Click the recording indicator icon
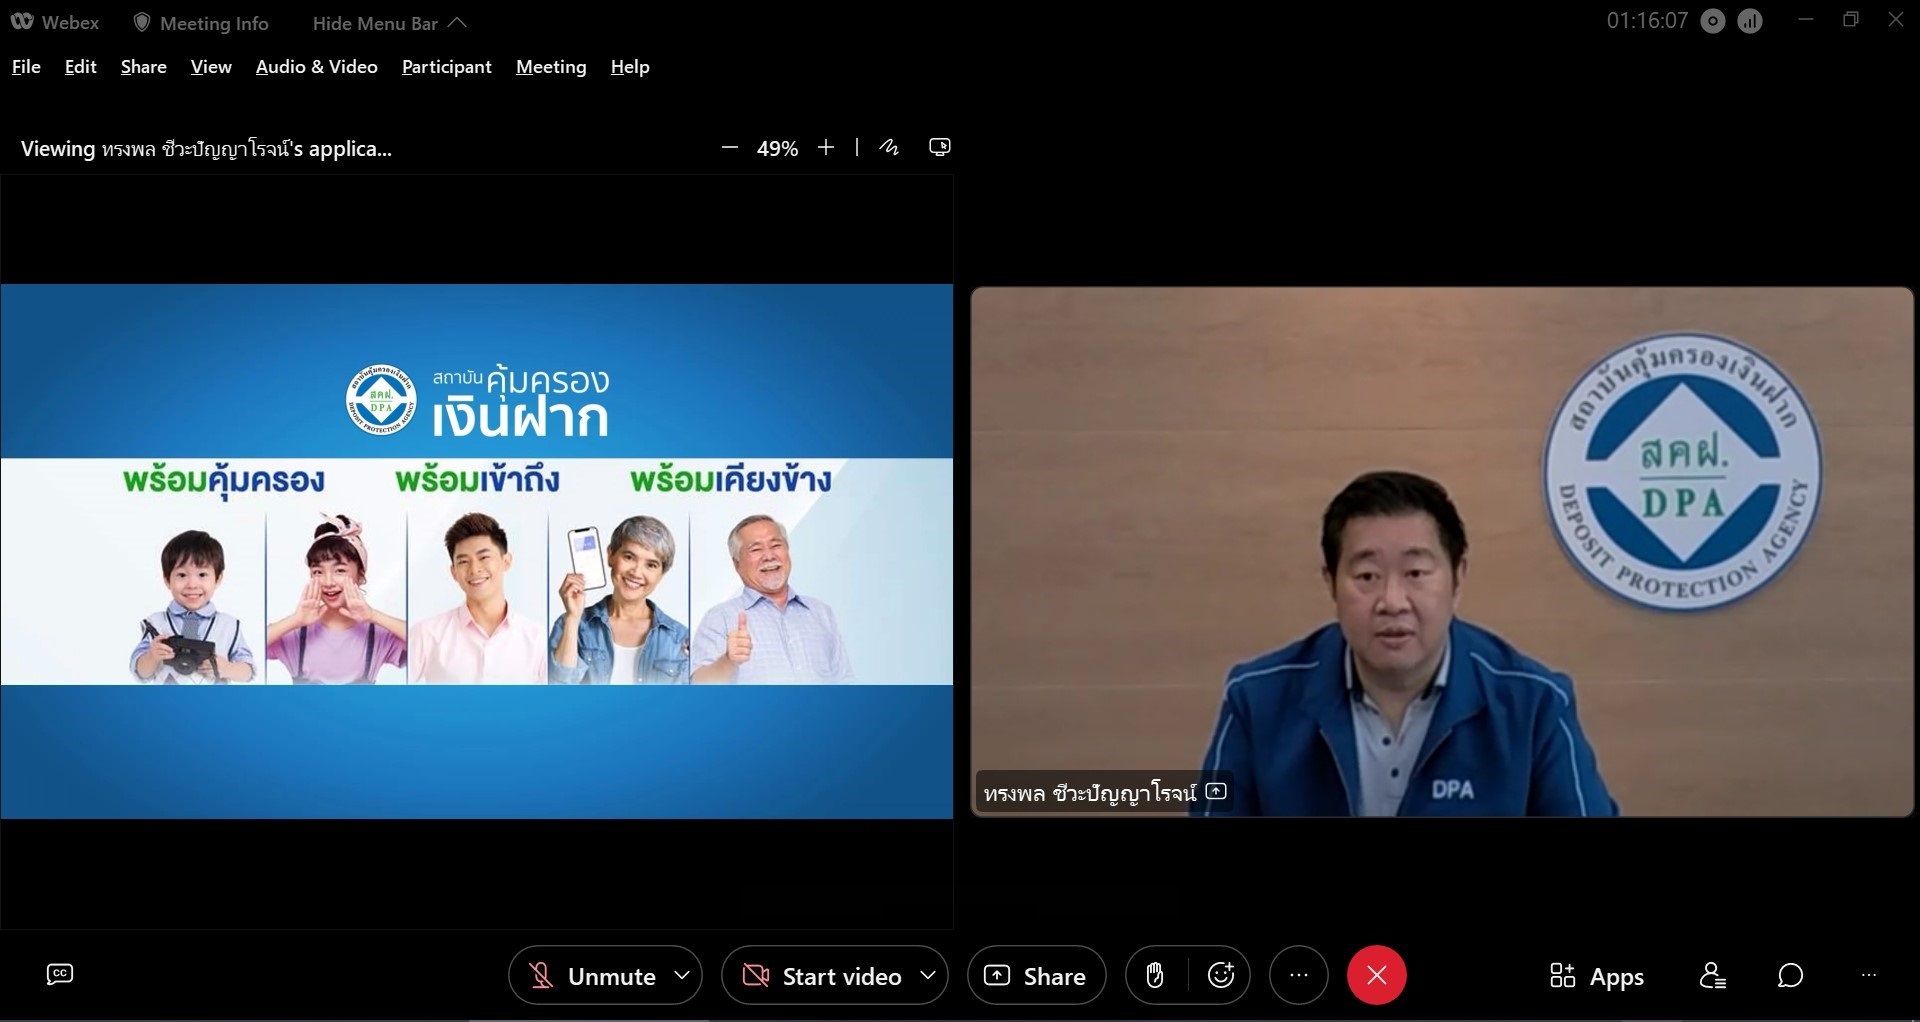1920x1022 pixels. 1713,21
